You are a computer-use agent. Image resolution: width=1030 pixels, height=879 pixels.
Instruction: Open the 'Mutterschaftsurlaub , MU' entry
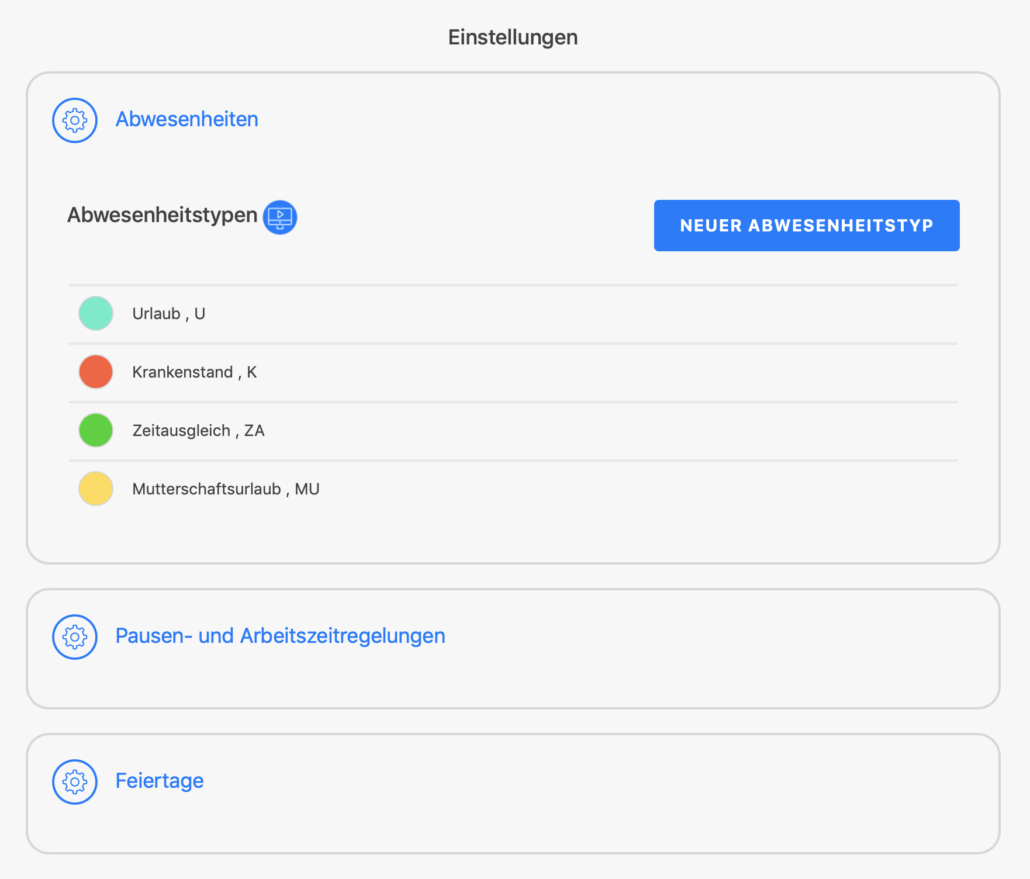(x=513, y=489)
